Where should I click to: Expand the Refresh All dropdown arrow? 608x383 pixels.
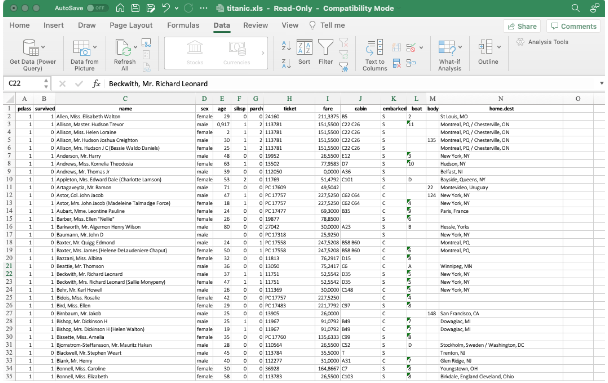(x=135, y=47)
